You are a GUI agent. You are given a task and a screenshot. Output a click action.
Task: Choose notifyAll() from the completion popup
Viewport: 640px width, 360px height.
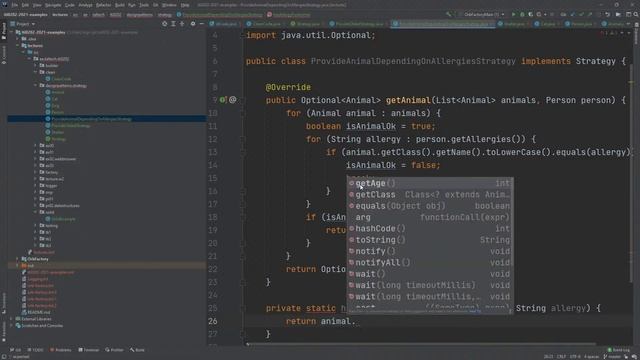(430, 263)
